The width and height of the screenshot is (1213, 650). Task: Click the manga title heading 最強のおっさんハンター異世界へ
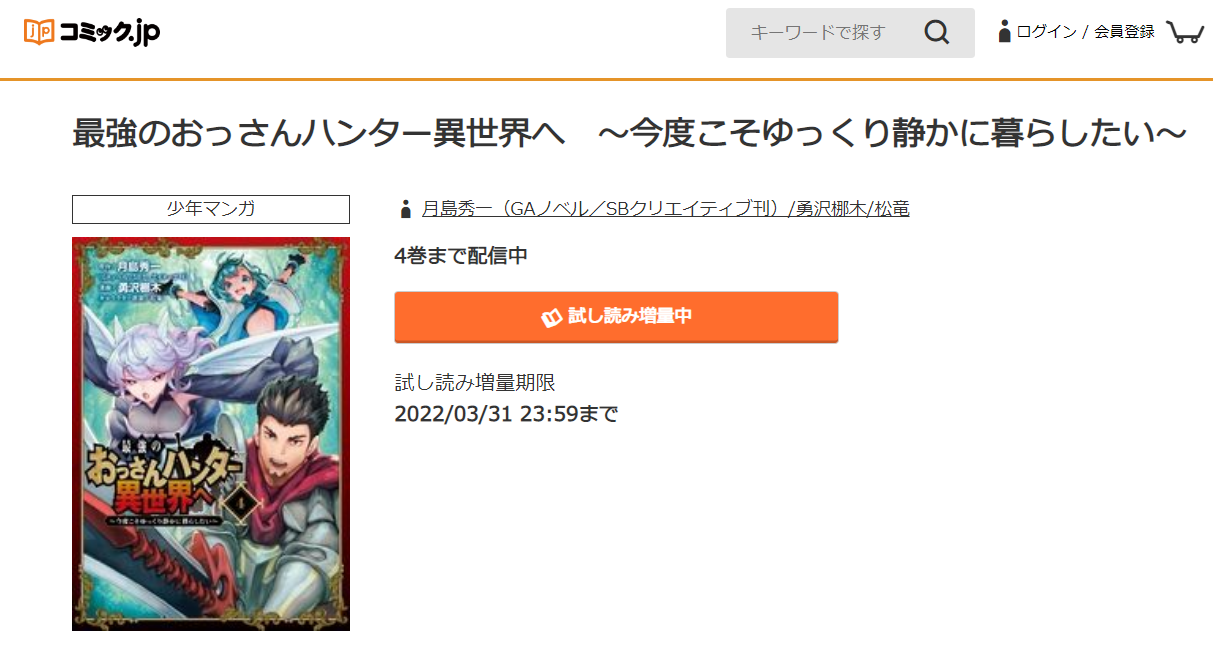(629, 132)
